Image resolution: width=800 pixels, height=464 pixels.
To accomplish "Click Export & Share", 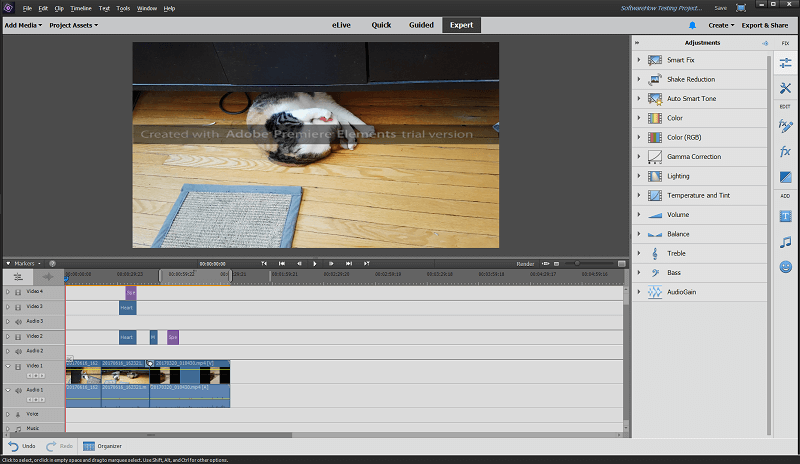I will point(765,25).
